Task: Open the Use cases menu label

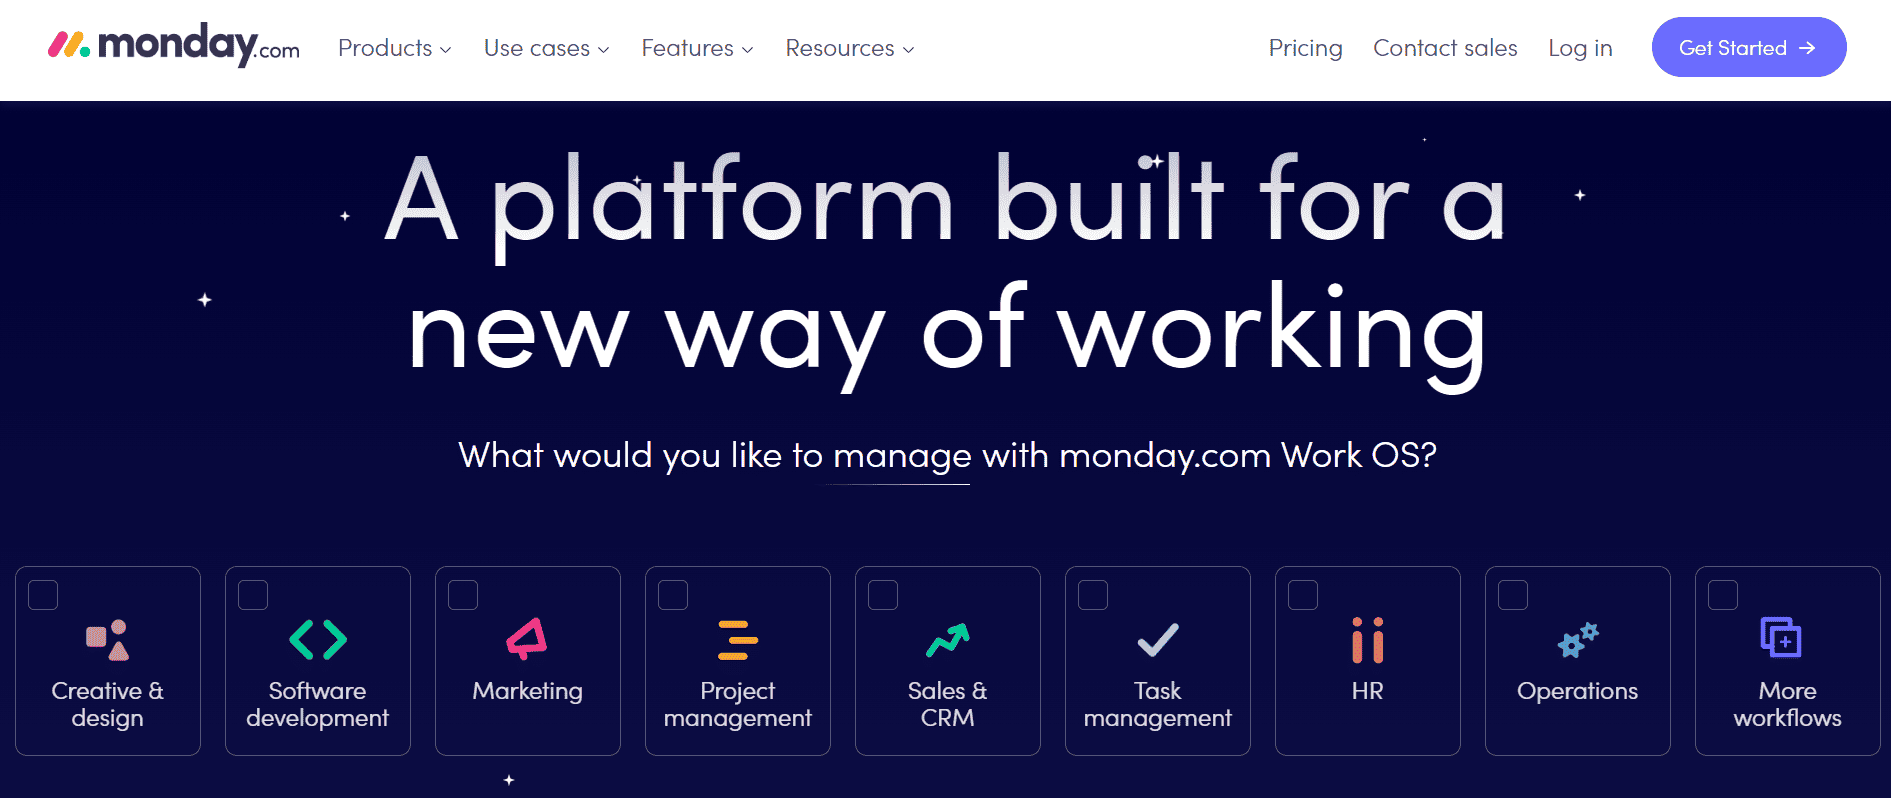Action: [x=537, y=48]
